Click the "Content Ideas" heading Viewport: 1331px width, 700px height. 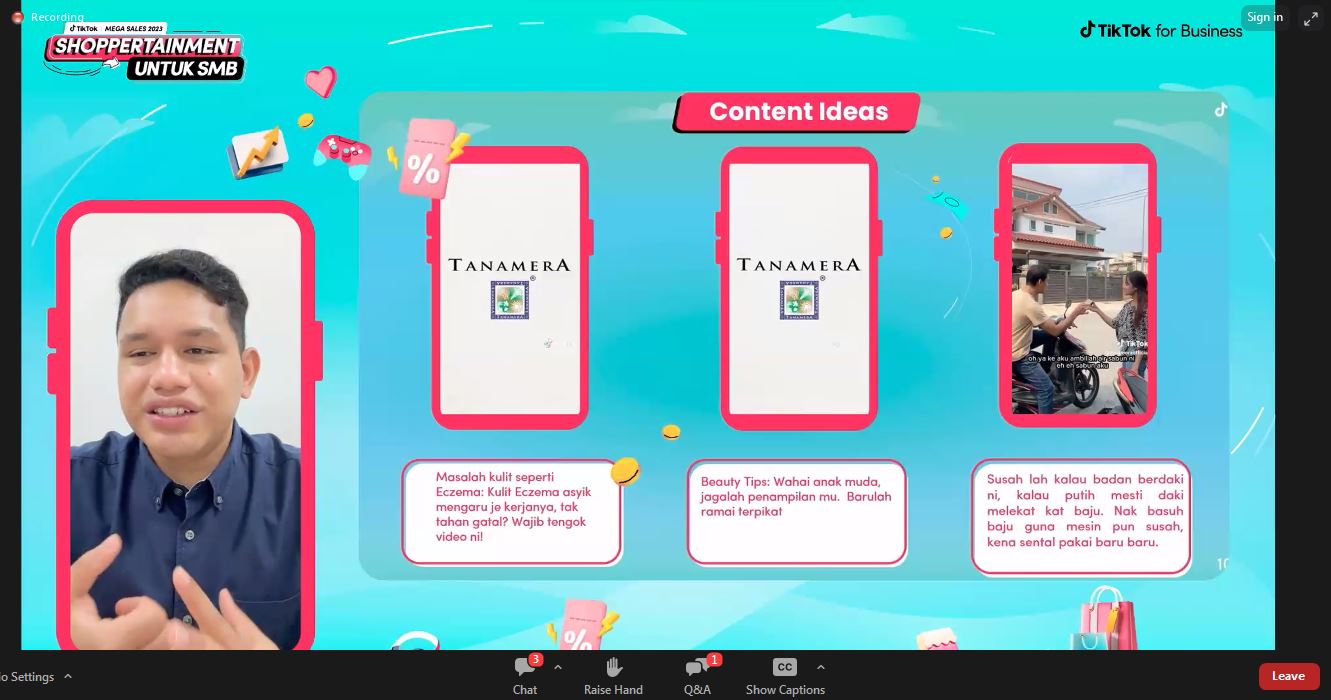[x=798, y=112]
